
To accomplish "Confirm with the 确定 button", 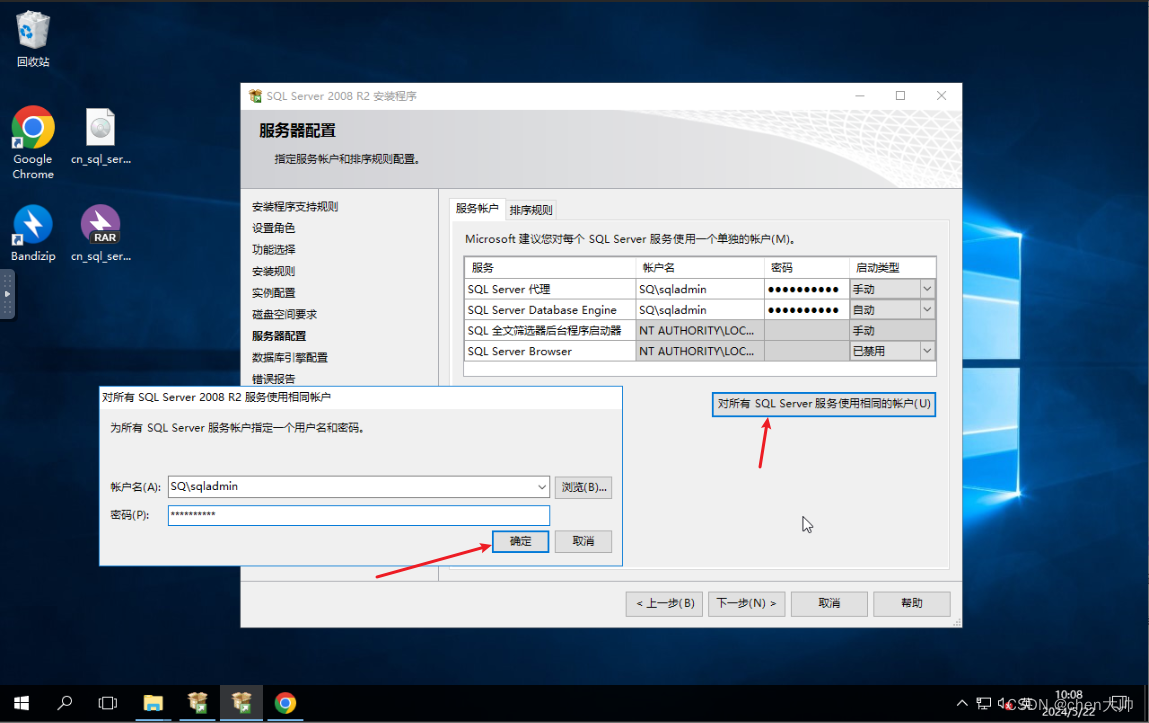I will [520, 541].
